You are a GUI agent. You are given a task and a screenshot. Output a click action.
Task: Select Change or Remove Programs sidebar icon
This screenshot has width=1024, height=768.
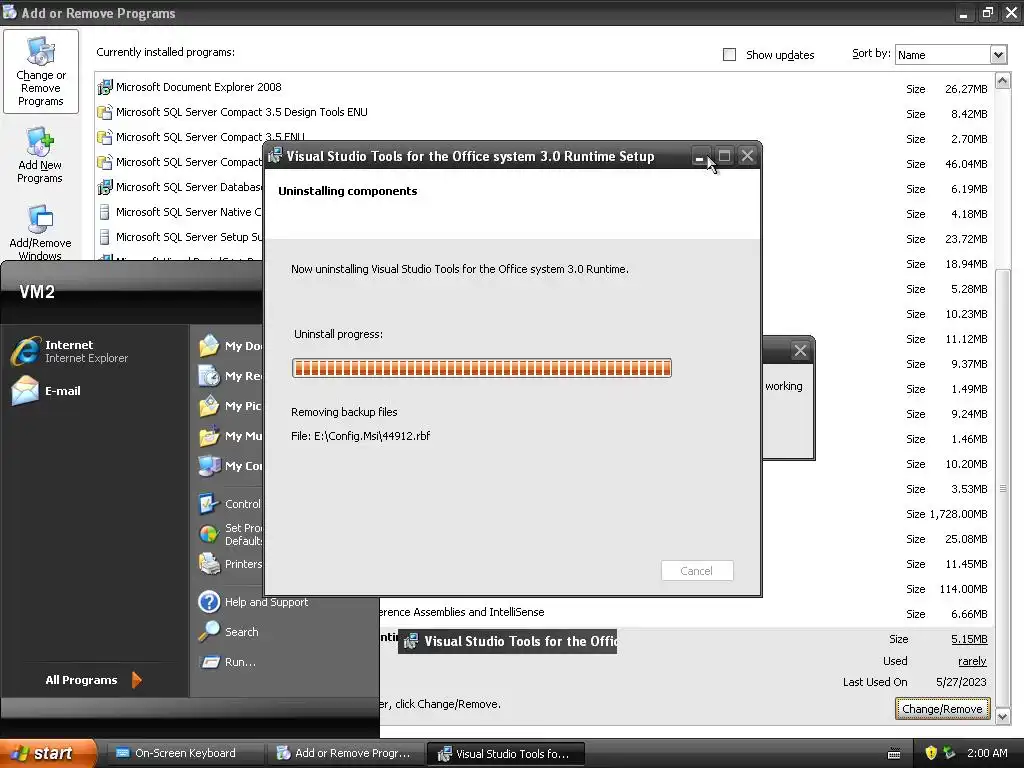40,71
